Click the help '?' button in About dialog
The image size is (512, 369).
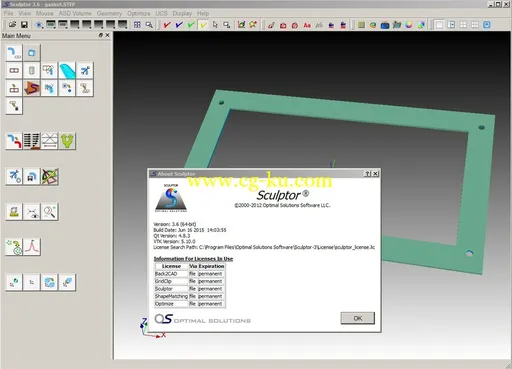pyautogui.click(x=367, y=174)
